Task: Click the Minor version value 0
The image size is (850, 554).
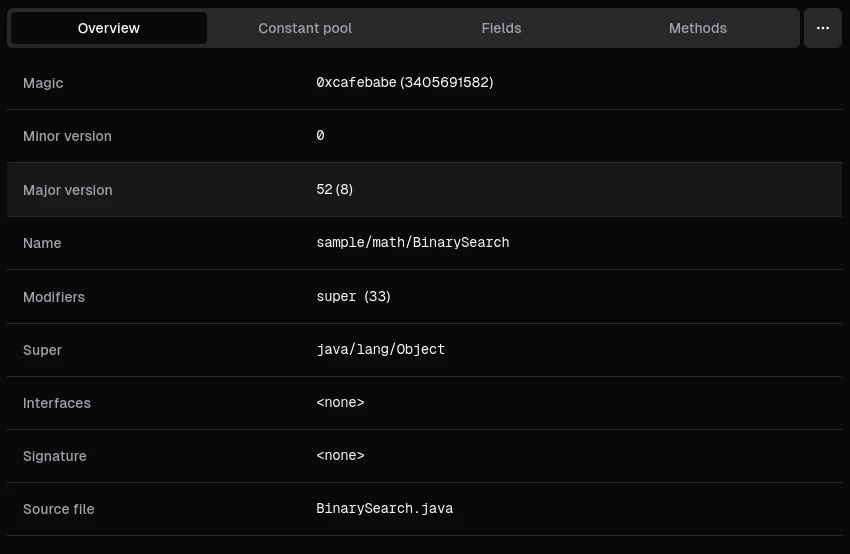Action: click(320, 136)
